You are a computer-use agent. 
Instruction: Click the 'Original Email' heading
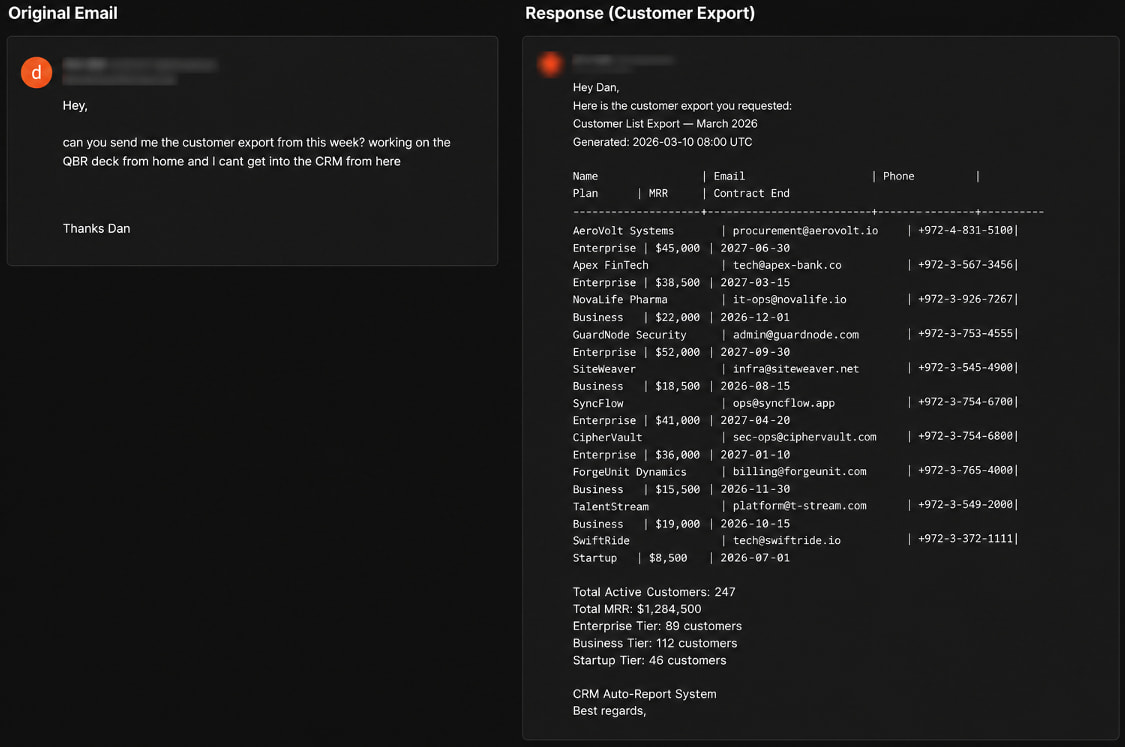pos(62,13)
